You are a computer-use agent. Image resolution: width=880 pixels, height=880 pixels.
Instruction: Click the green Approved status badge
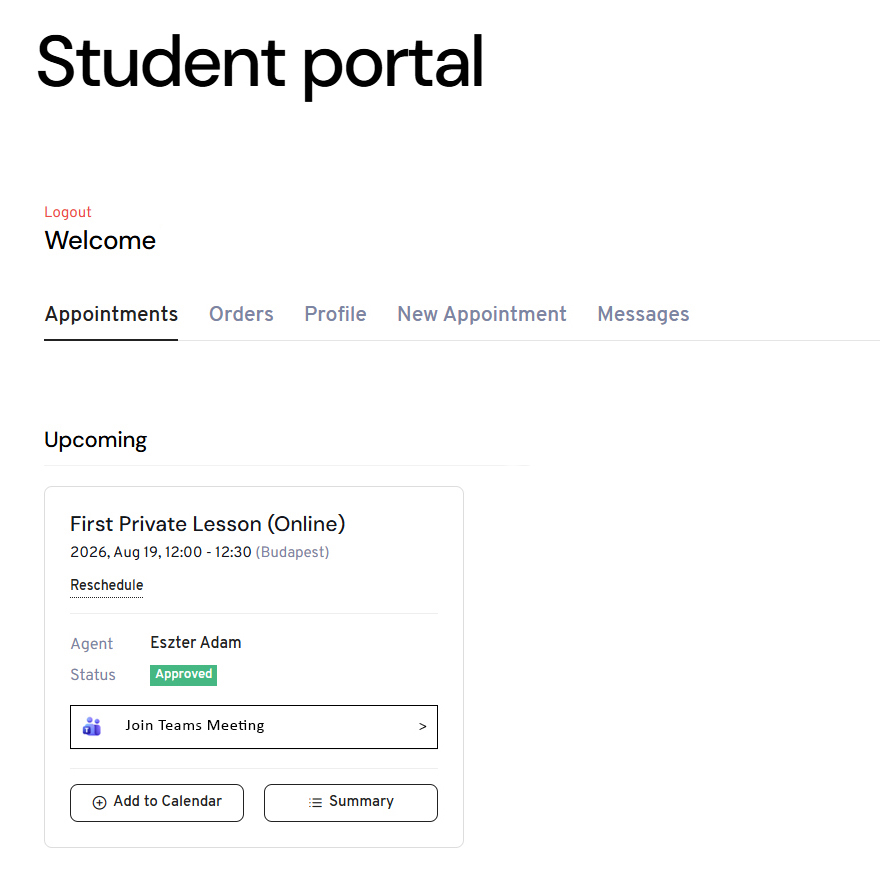click(184, 675)
